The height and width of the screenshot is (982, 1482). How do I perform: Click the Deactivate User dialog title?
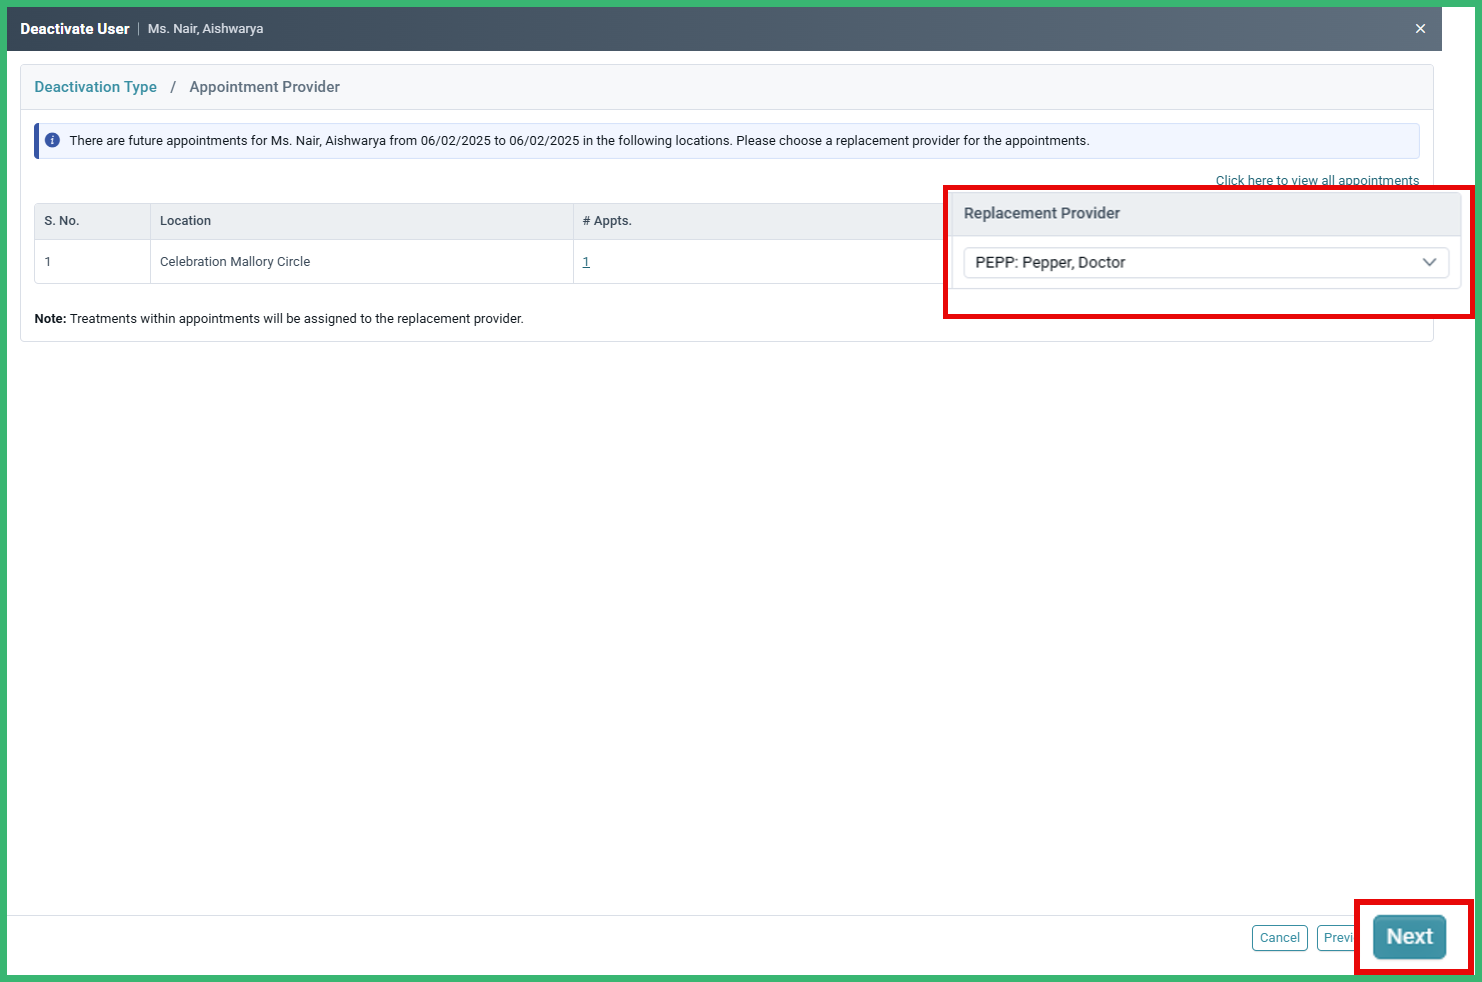tap(75, 28)
